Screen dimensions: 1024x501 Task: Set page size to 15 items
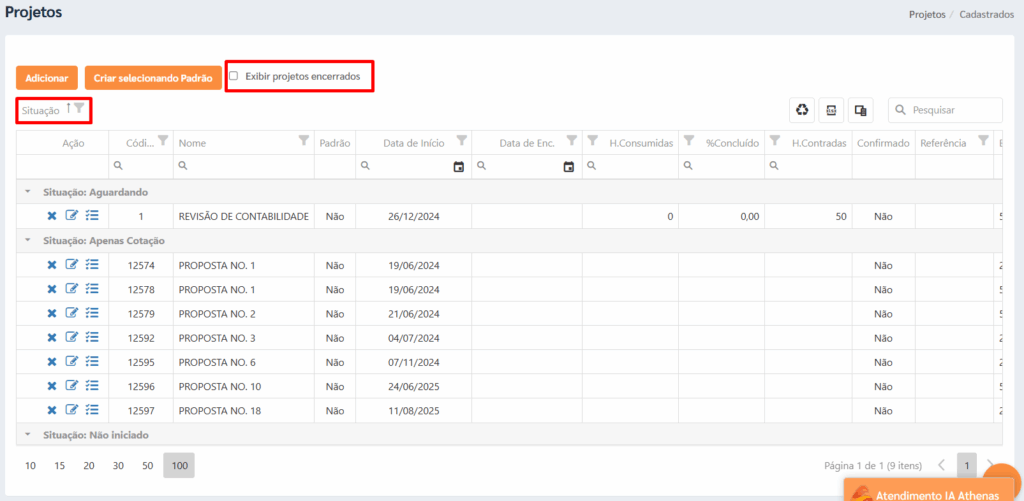coord(60,466)
